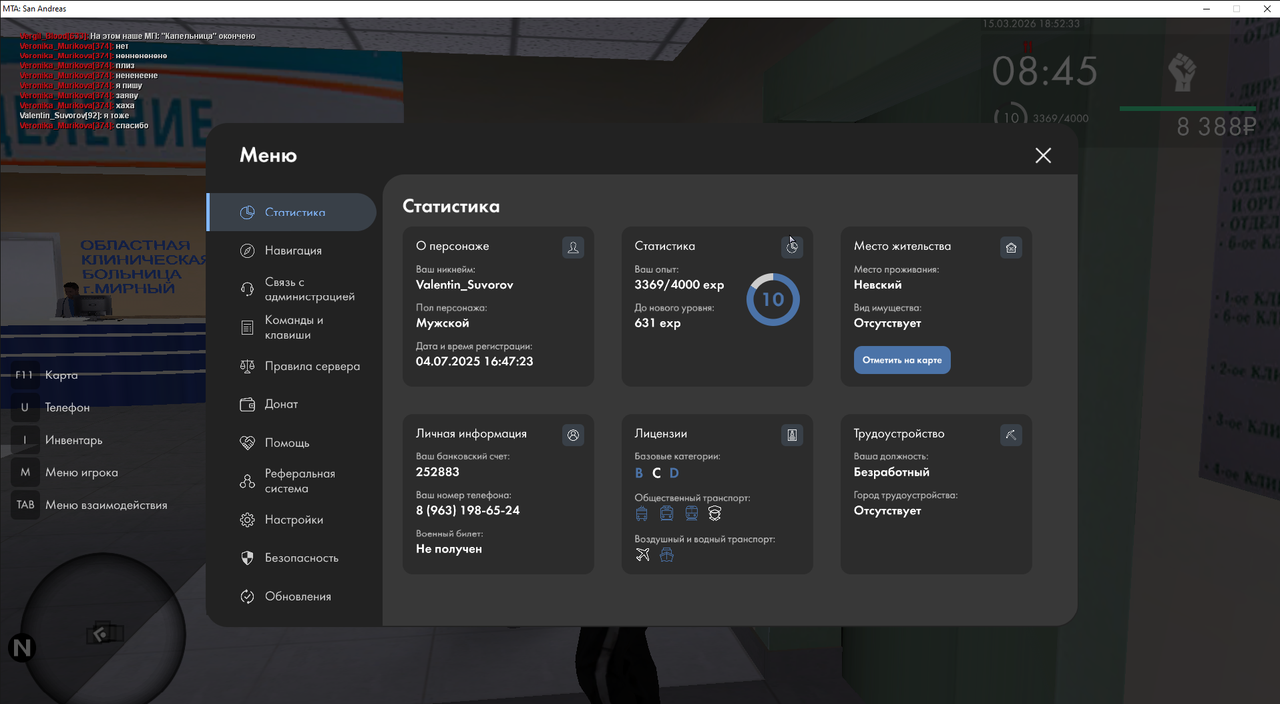The width and height of the screenshot is (1280, 704).
Task: Click registration date 04.07.2025 16:47:23
Action: [x=475, y=361]
